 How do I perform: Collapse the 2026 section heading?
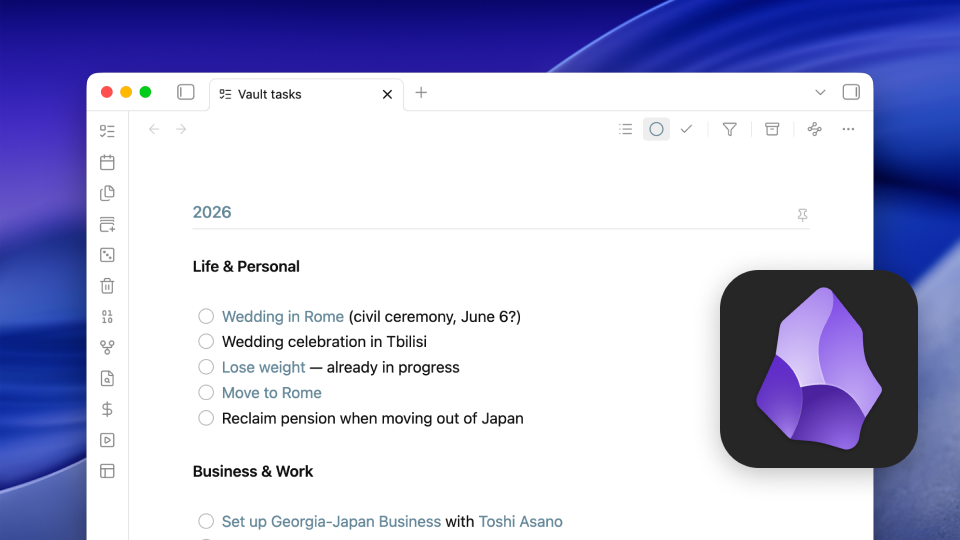click(212, 212)
